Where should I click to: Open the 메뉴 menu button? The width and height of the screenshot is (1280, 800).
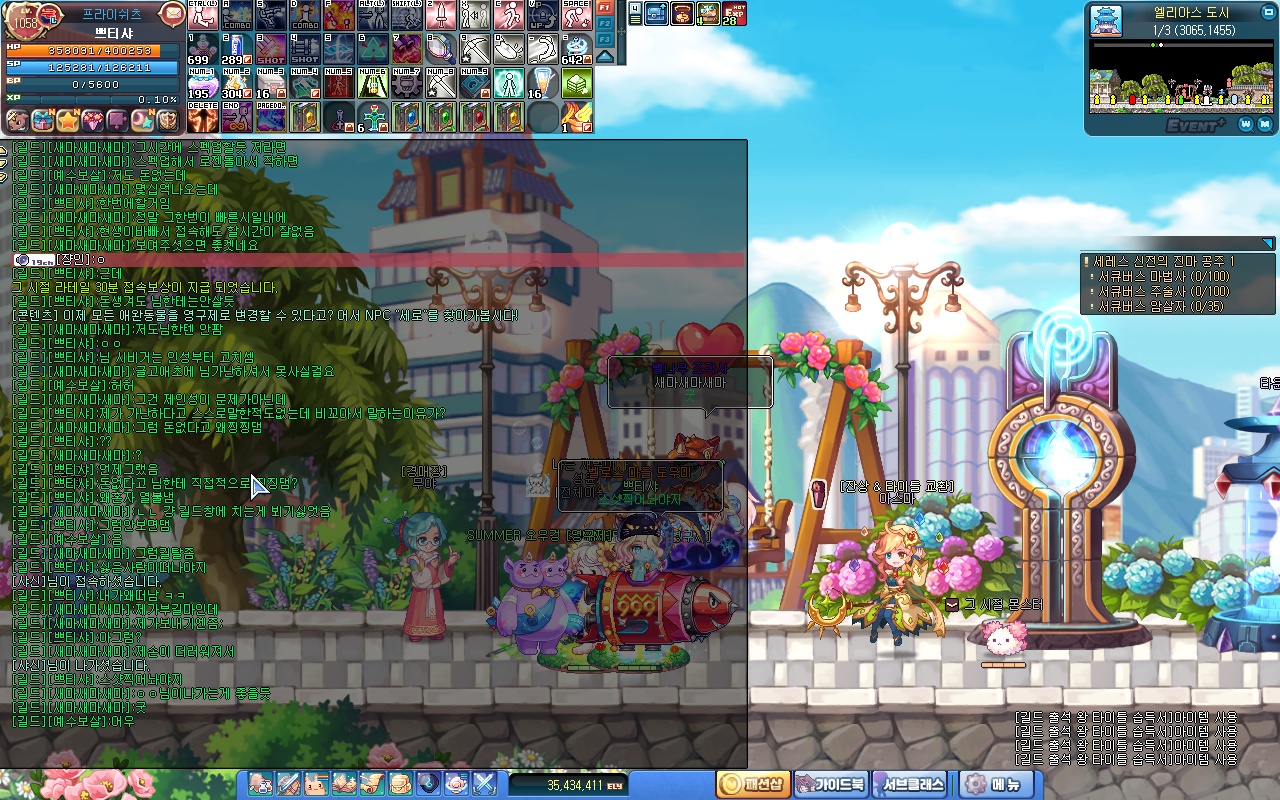coord(995,784)
